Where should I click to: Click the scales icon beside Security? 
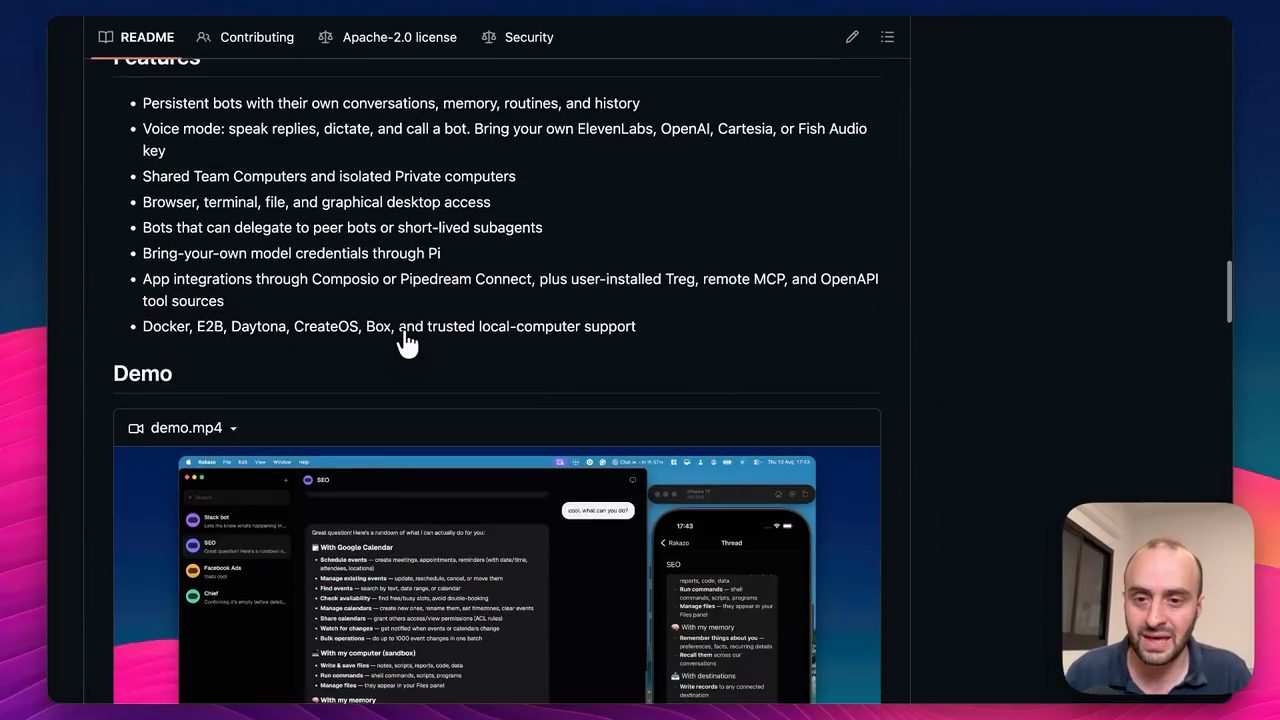[488, 37]
